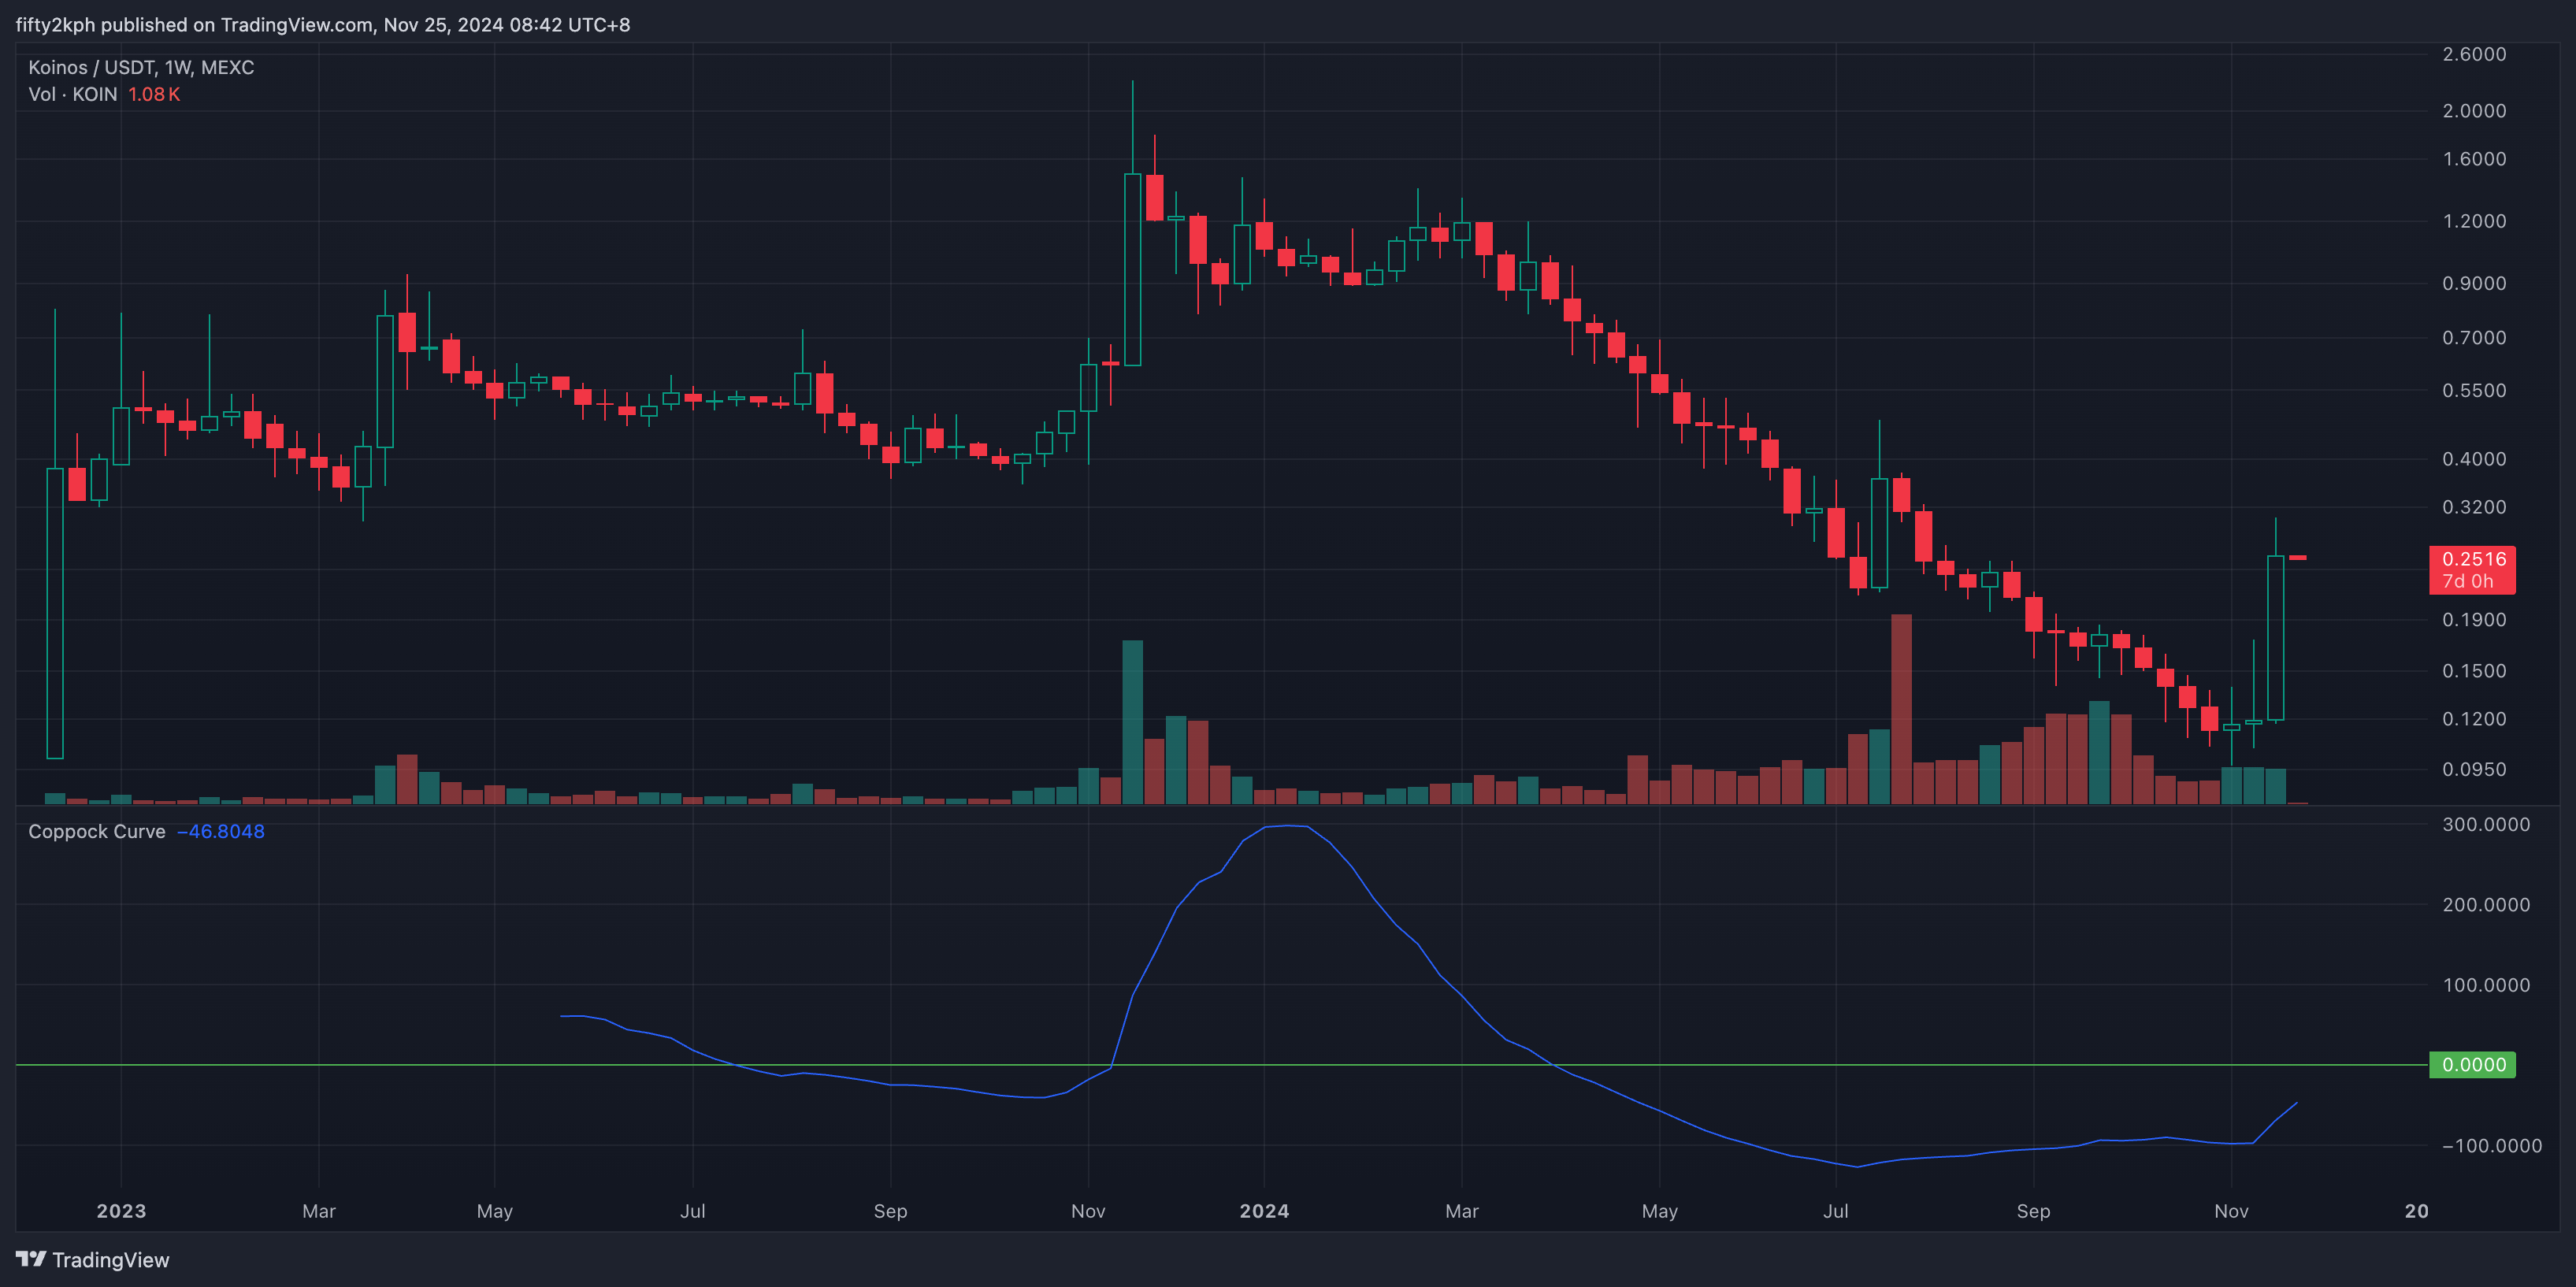Click the 2024 time axis label
Viewport: 2576px width, 1287px height.
point(1264,1210)
